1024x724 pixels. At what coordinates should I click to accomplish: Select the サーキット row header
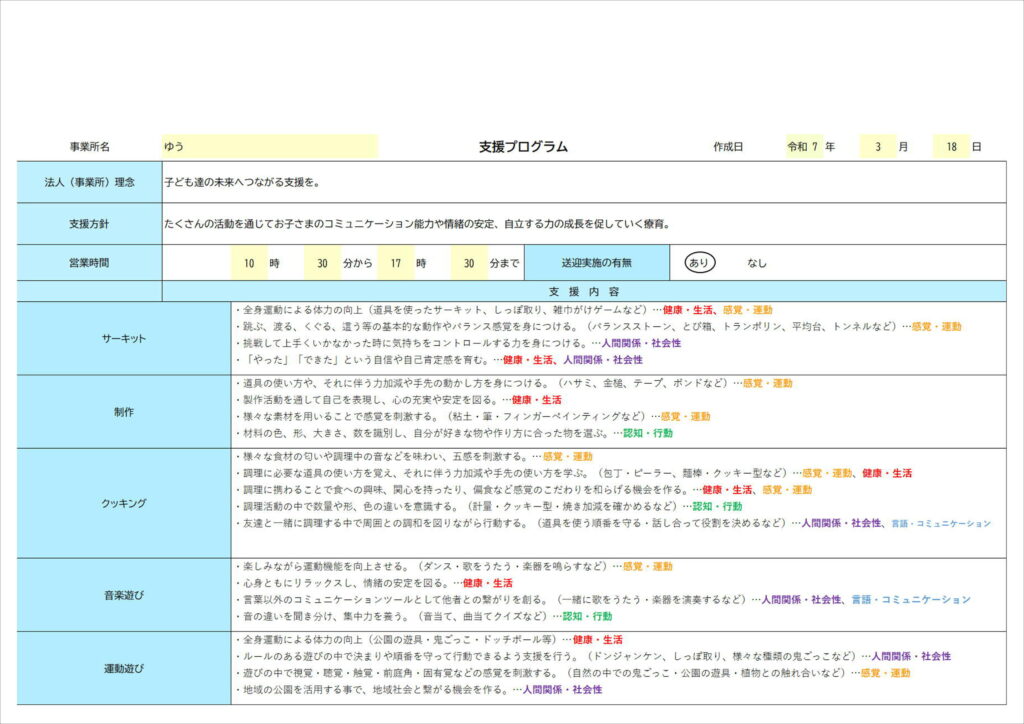[x=124, y=338]
